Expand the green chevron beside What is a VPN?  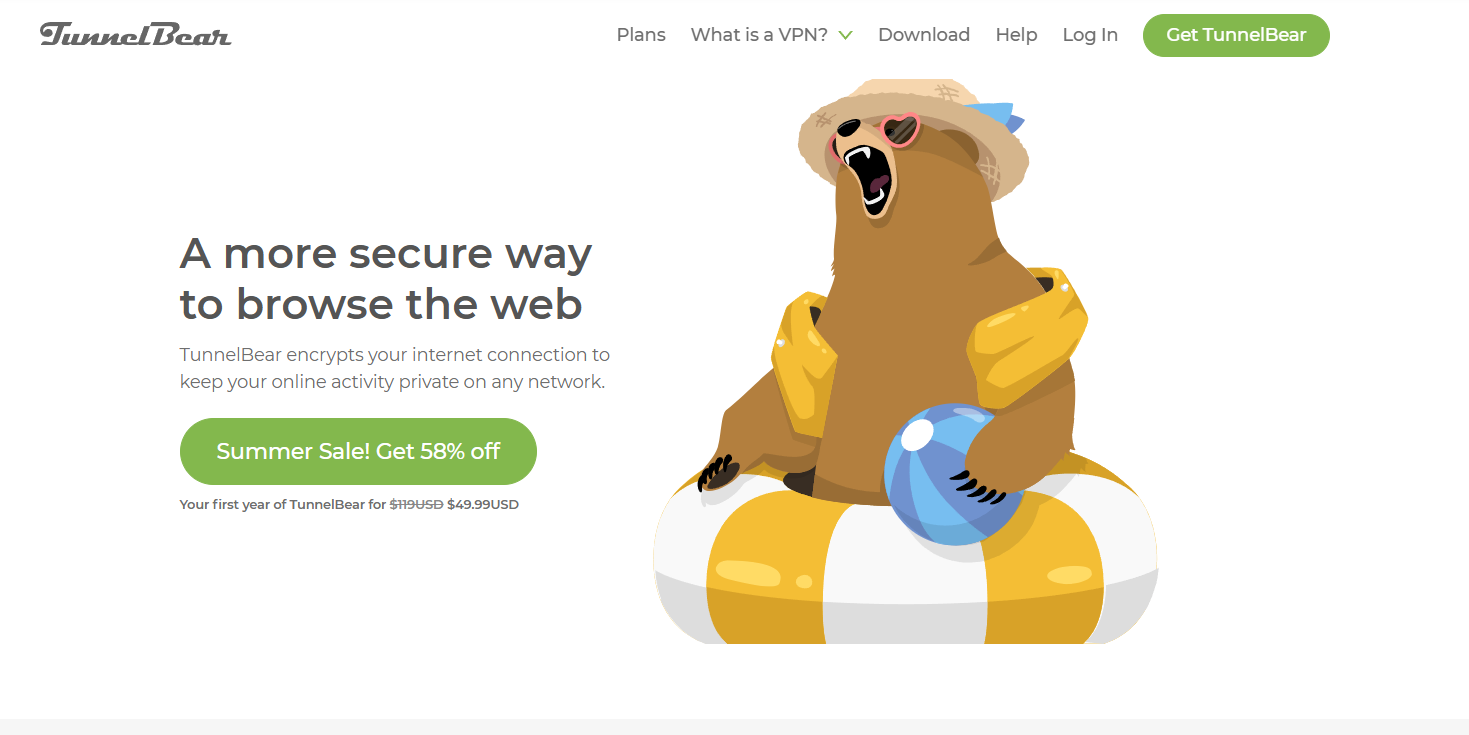point(846,35)
